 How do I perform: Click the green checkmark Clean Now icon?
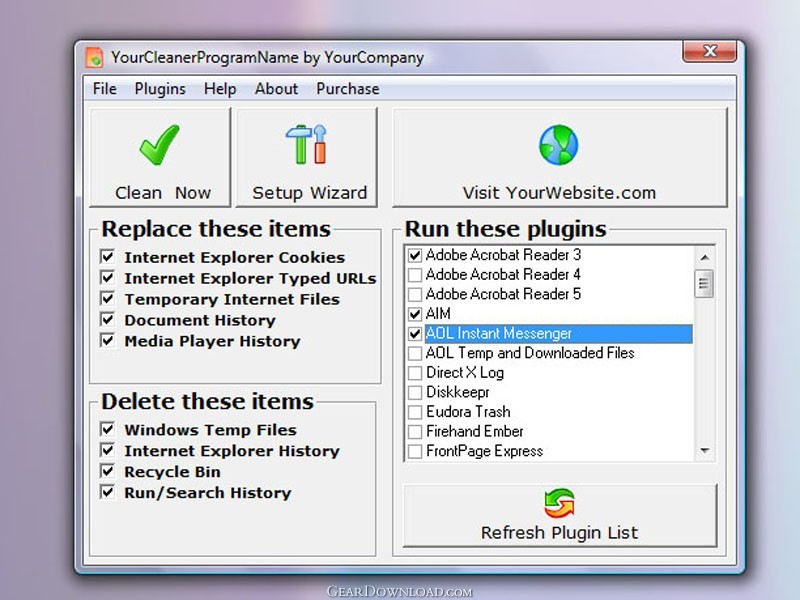point(159,144)
